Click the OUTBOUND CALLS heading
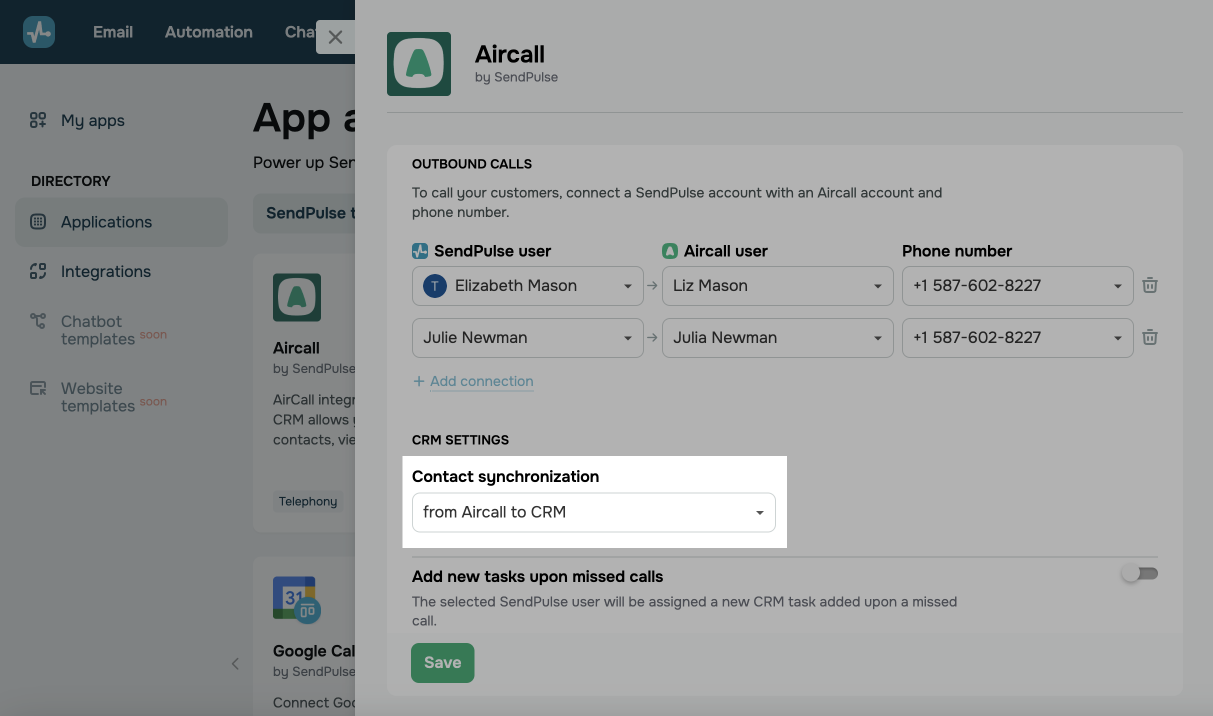Screen dimensions: 1213x716 472,164
